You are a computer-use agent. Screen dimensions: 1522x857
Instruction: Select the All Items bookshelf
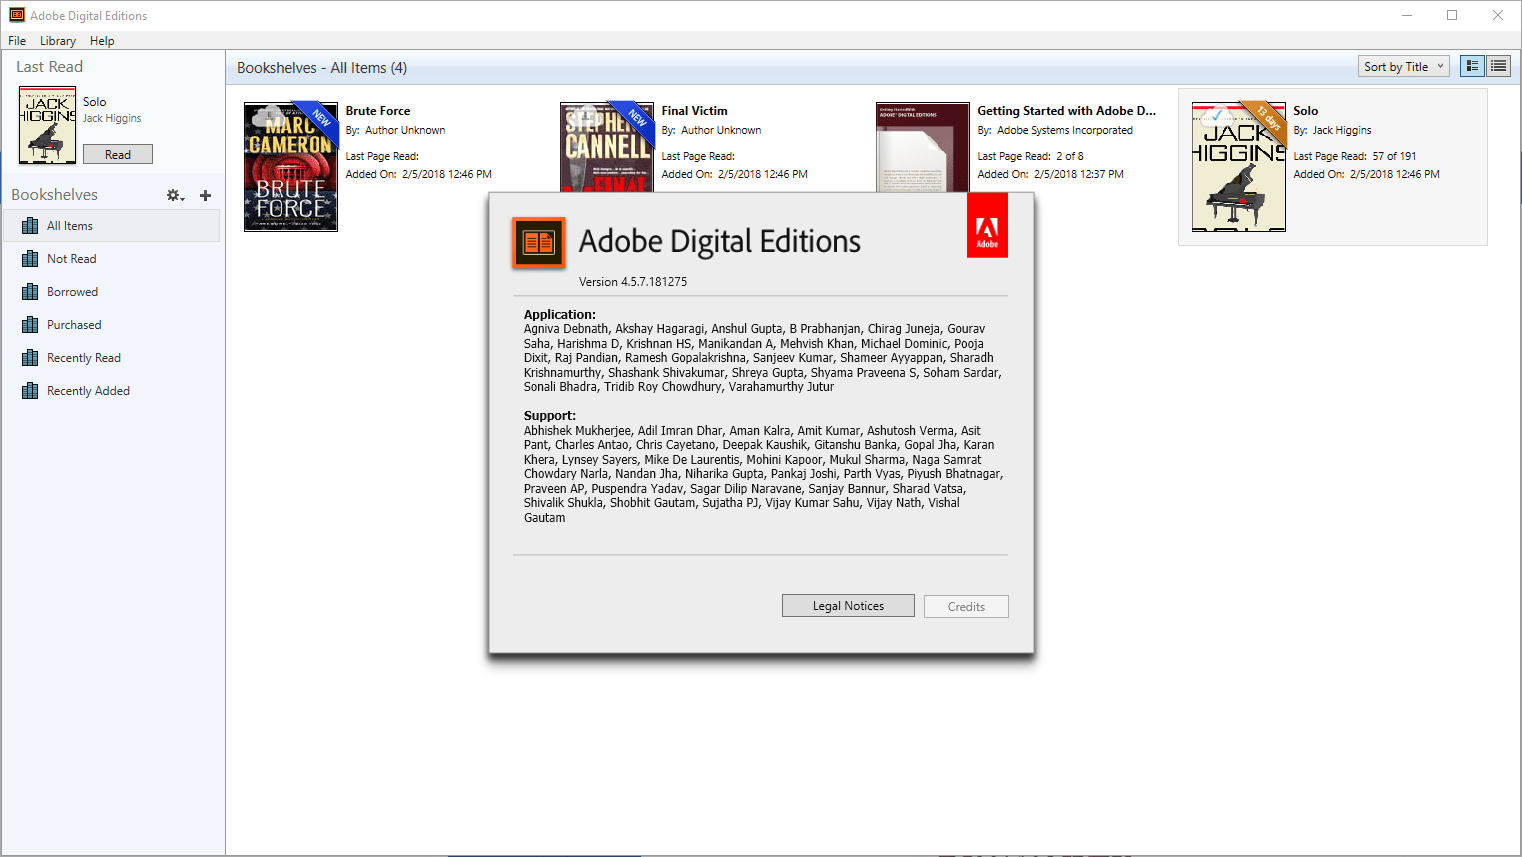pos(111,226)
